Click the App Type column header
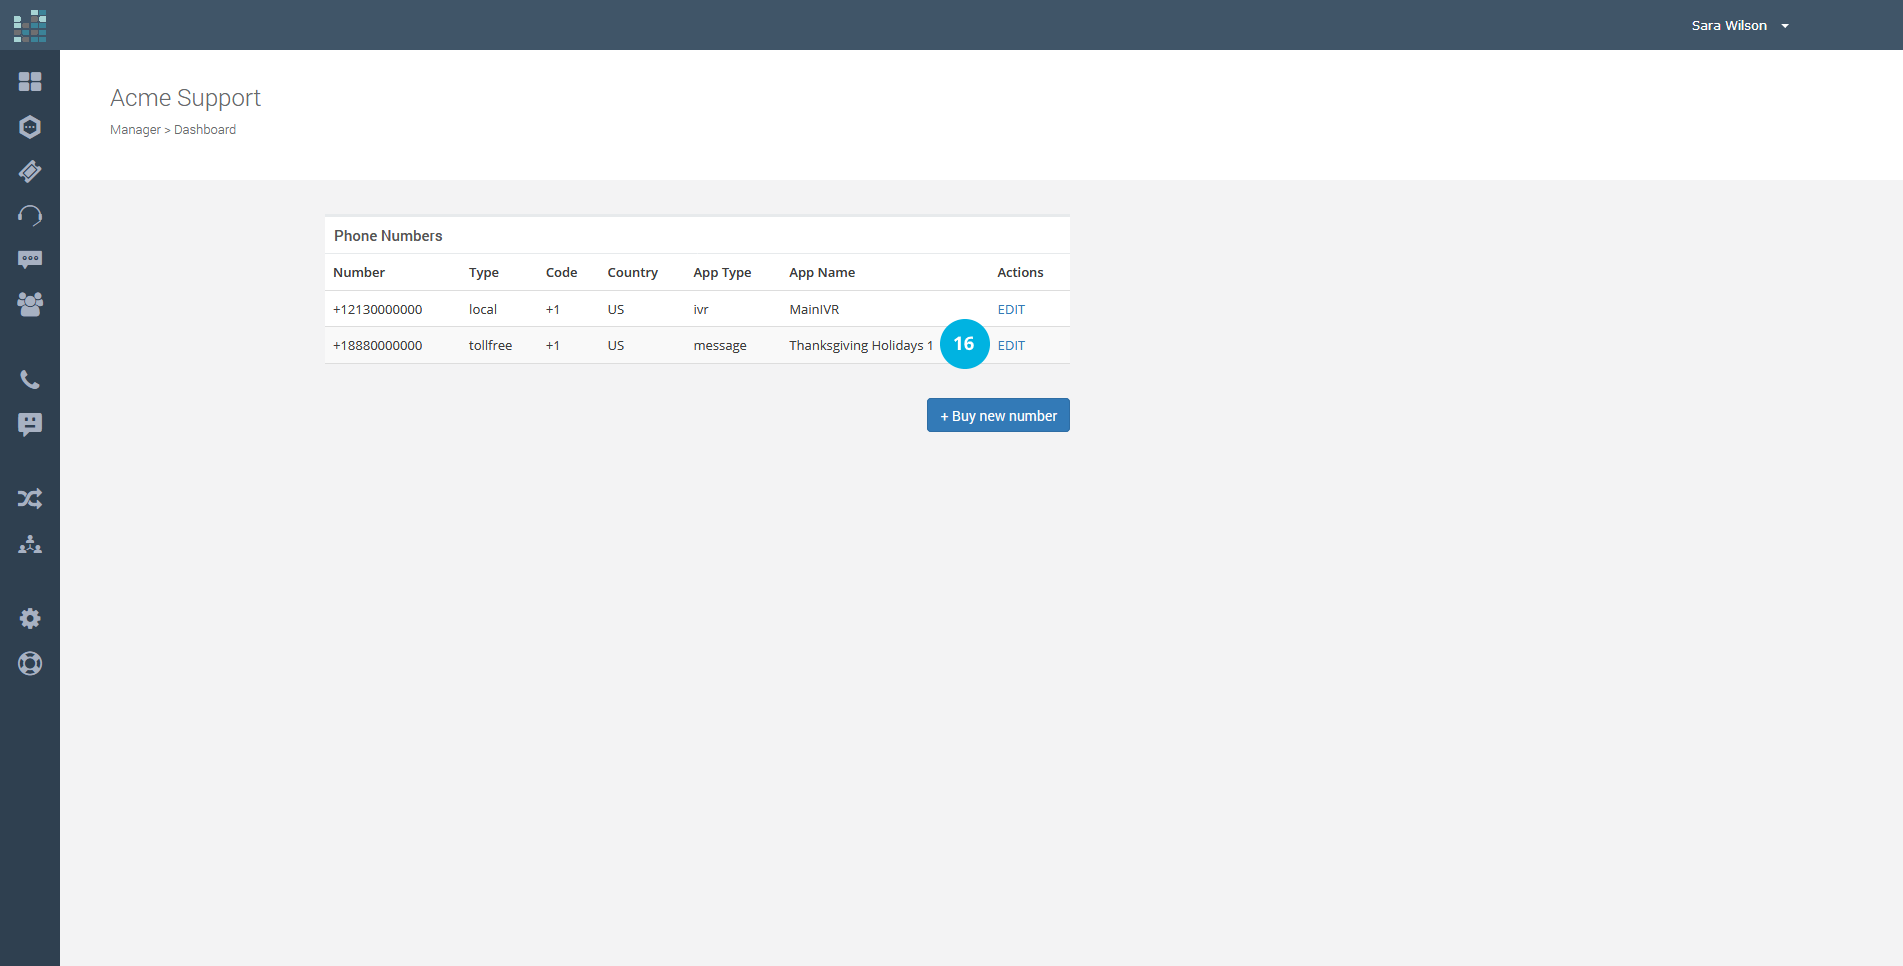1903x966 pixels. (x=722, y=272)
